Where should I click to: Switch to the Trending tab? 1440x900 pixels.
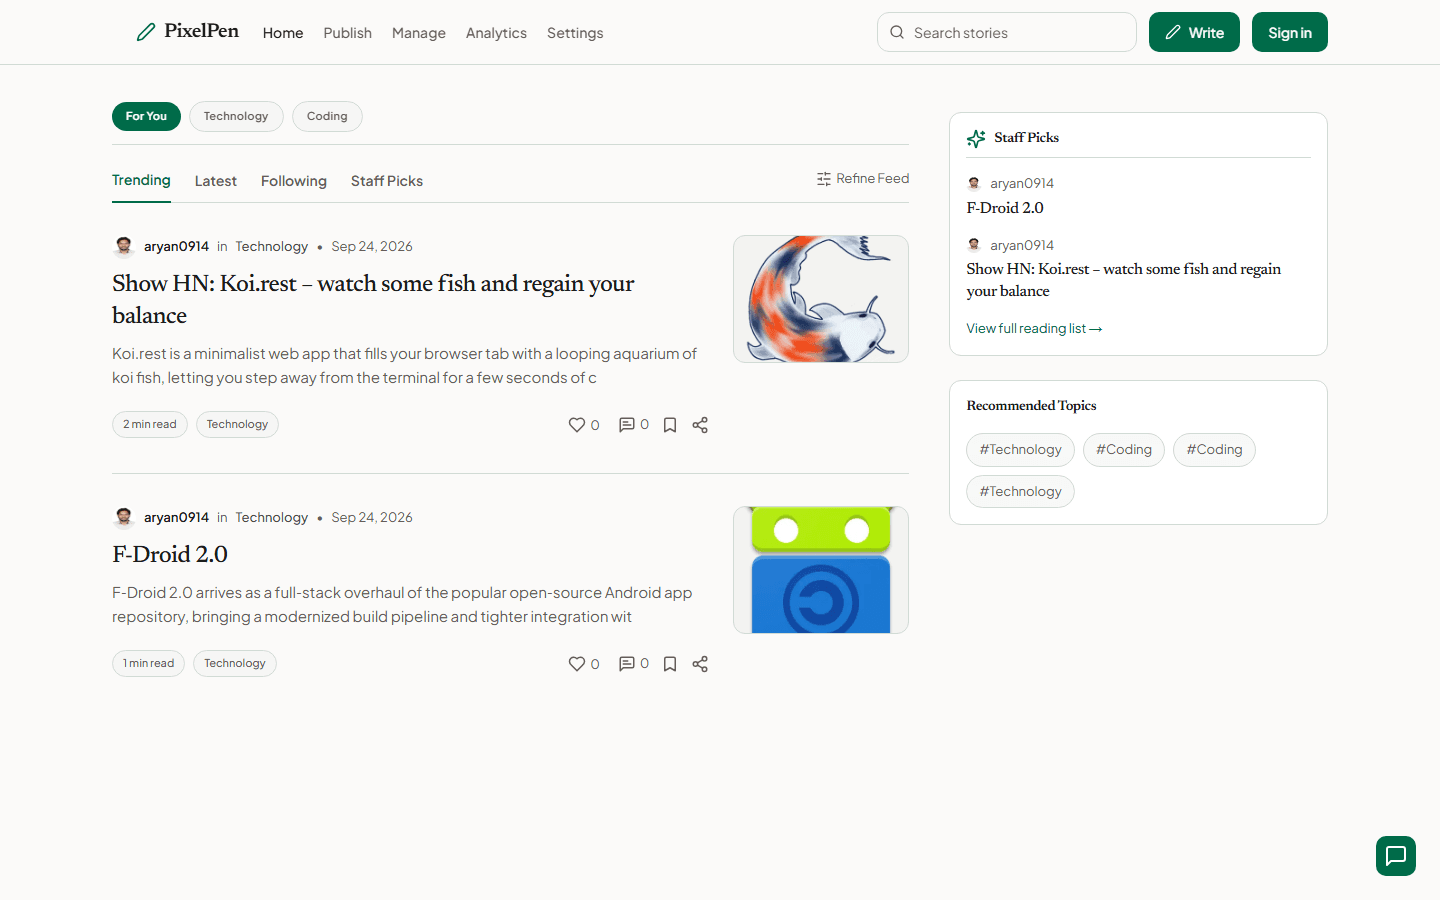pos(141,181)
